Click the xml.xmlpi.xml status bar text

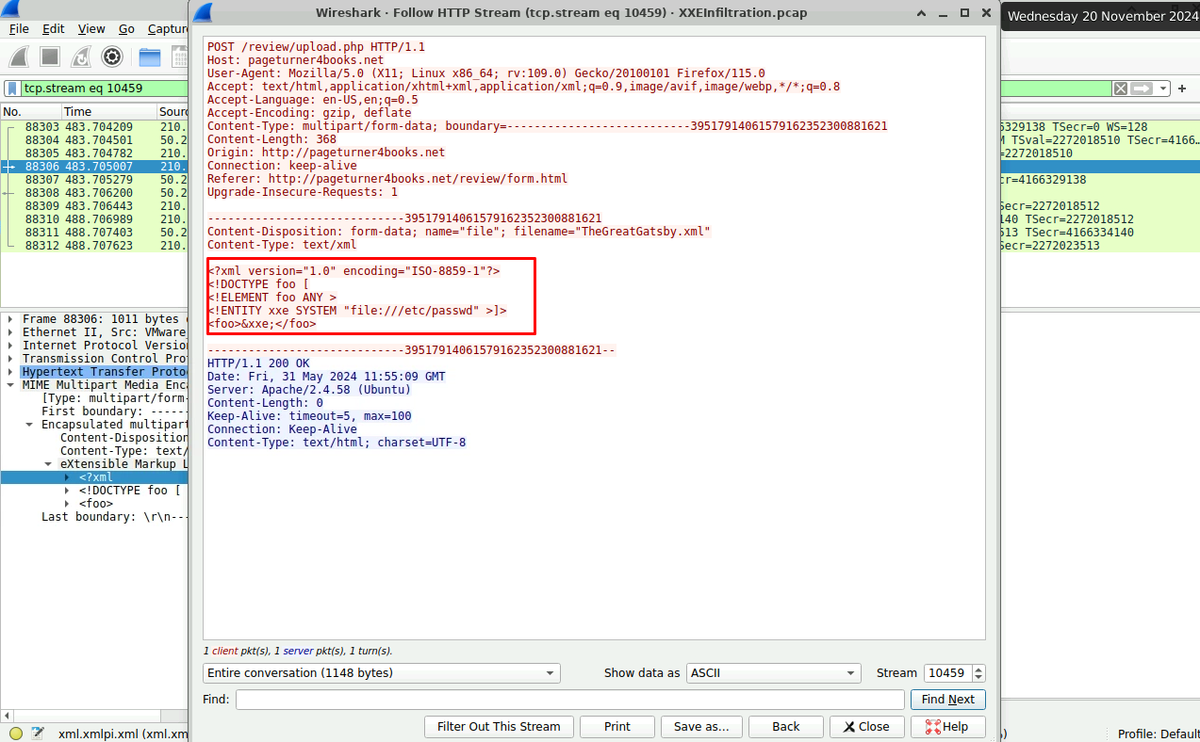(x=123, y=732)
